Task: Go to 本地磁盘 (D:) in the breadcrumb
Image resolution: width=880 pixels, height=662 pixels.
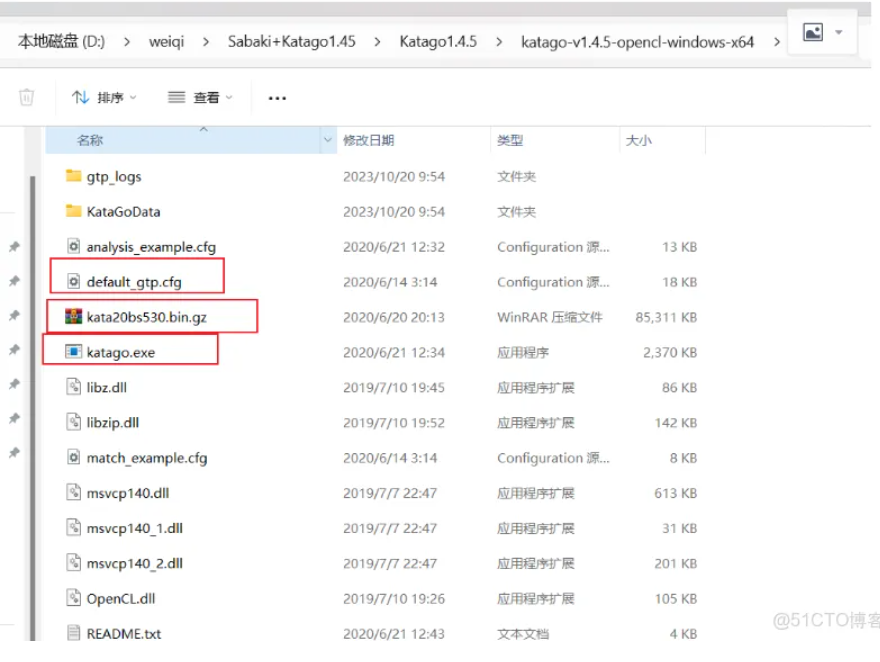Action: click(x=61, y=42)
